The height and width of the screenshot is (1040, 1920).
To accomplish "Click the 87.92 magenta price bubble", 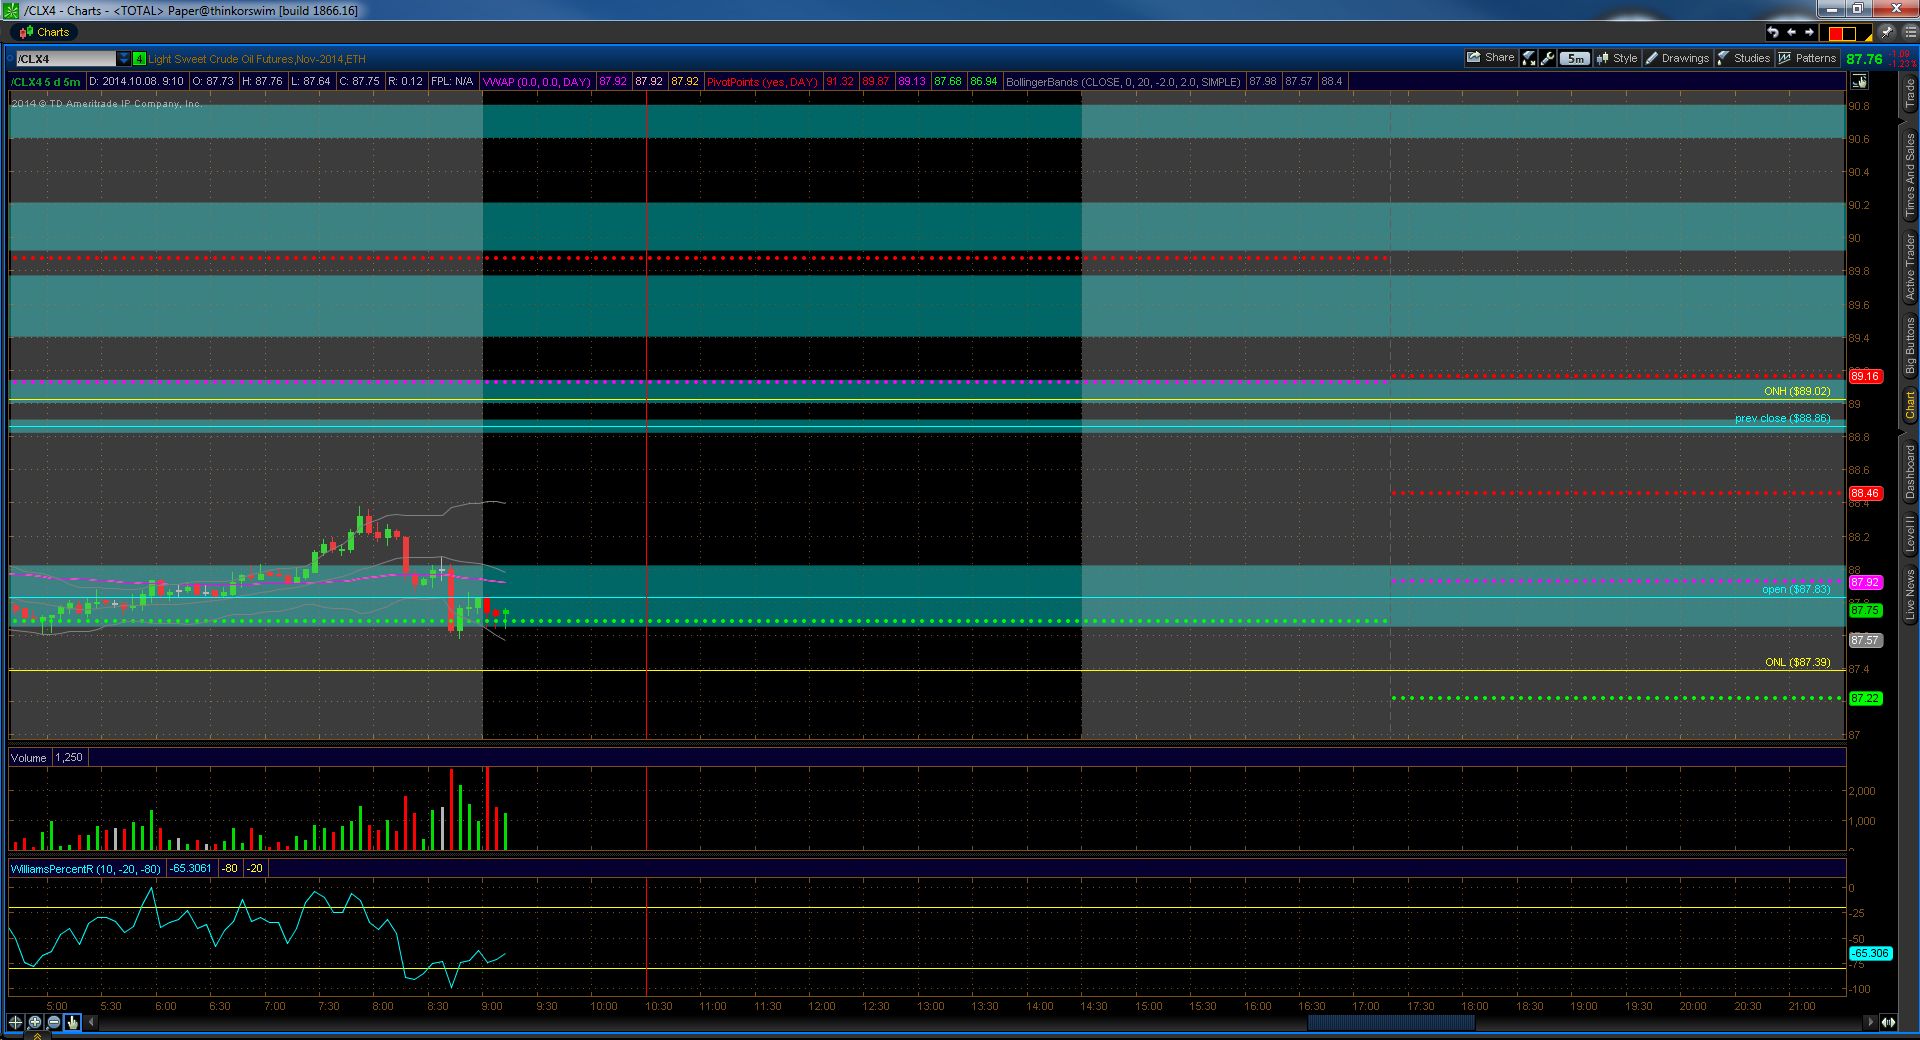I will click(1865, 582).
